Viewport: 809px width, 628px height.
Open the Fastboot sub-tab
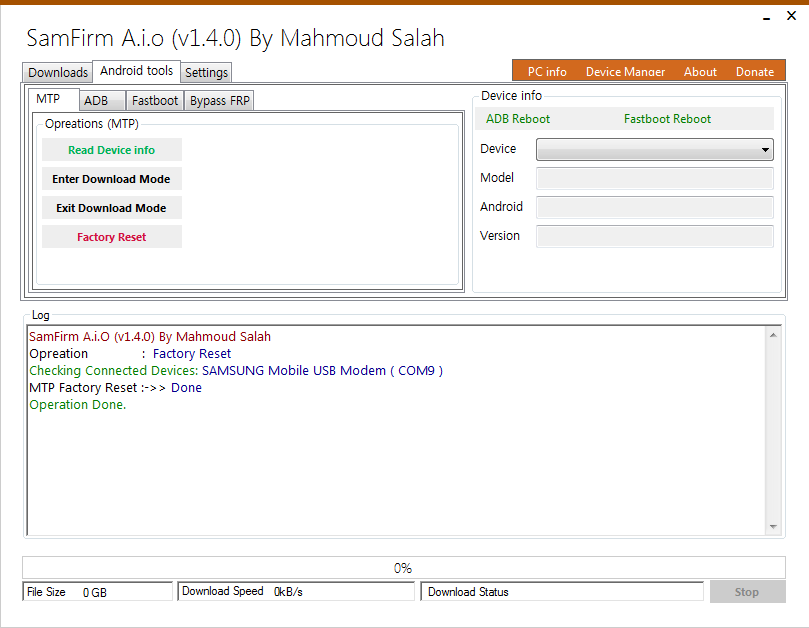154,100
